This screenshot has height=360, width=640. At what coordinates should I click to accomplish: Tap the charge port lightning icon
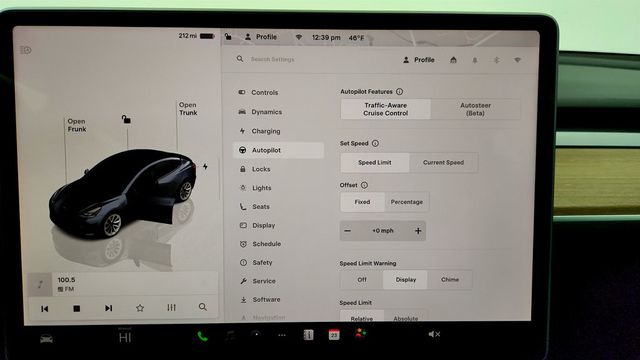(x=205, y=167)
